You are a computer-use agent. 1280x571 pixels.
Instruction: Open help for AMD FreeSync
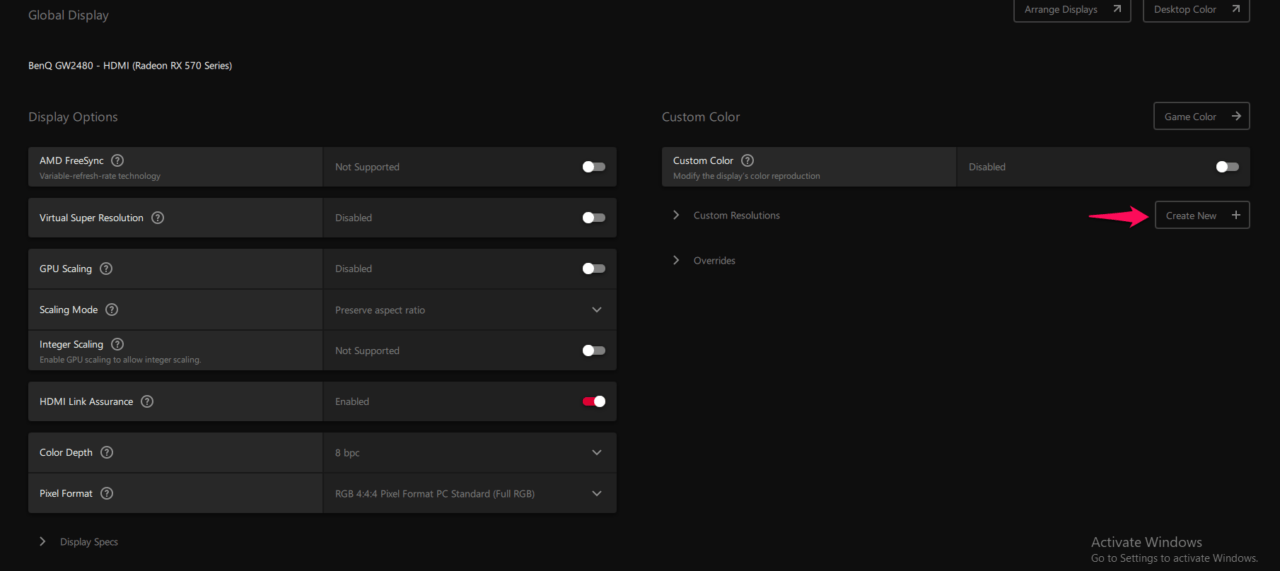(118, 160)
